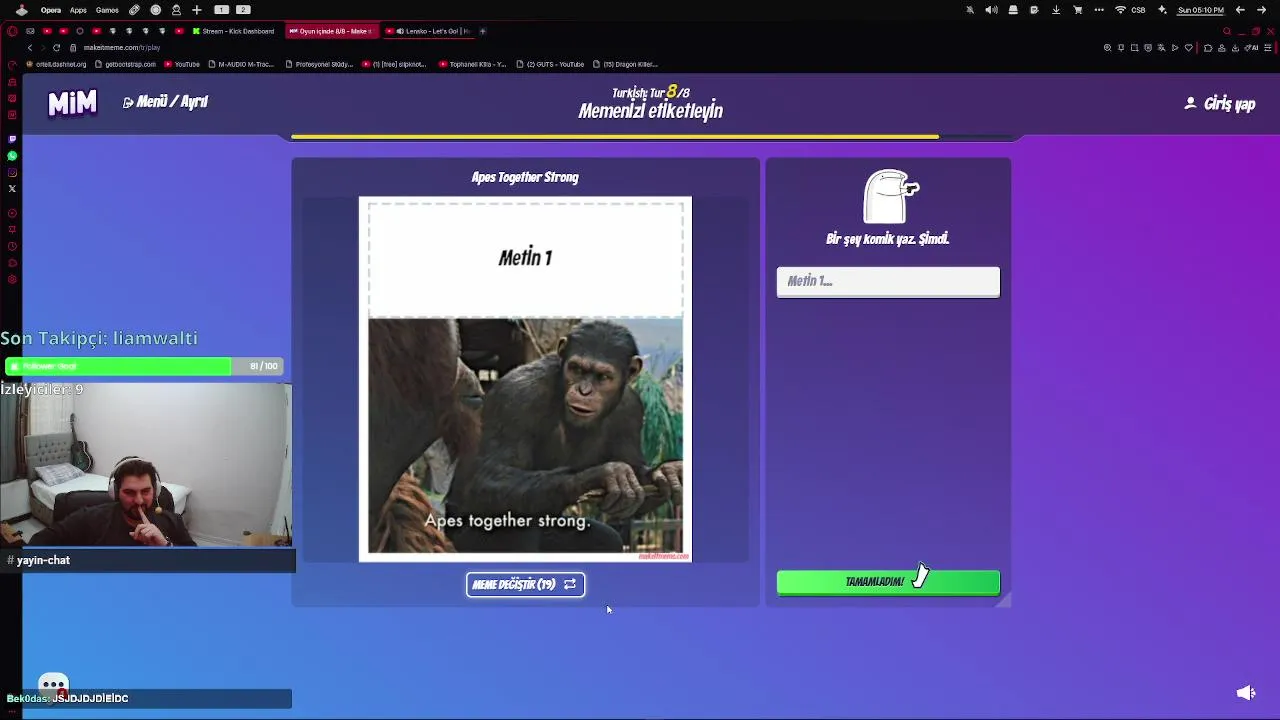
Task: Open Menü / Ayrıl to leave game
Action: [x=165, y=102]
